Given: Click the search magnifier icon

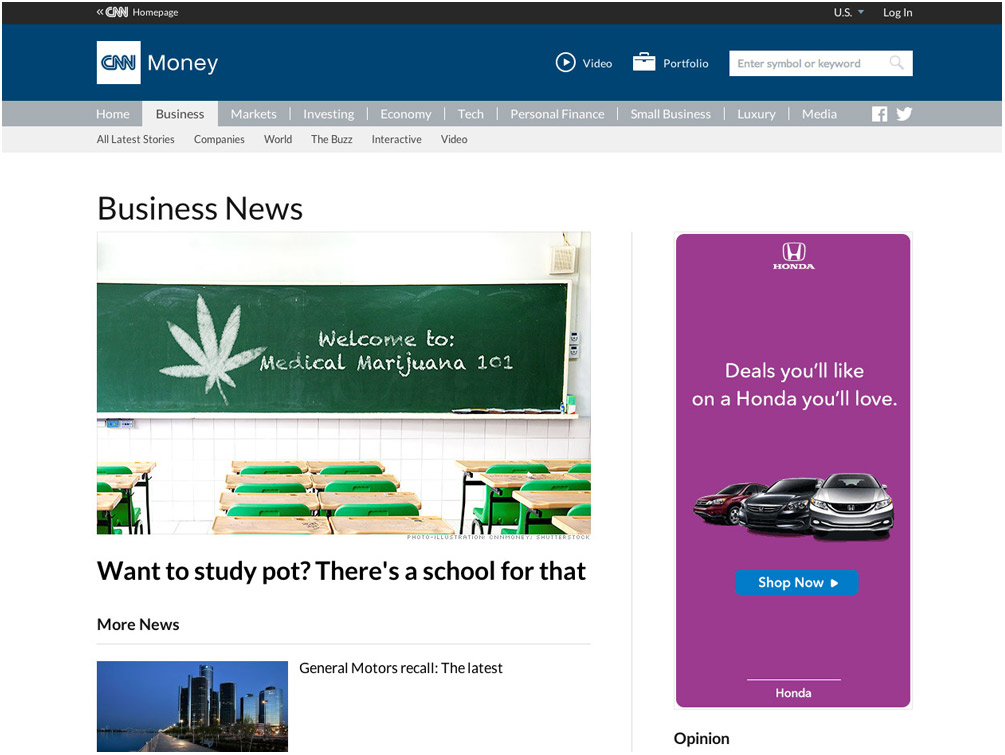Looking at the screenshot, I should [x=896, y=63].
